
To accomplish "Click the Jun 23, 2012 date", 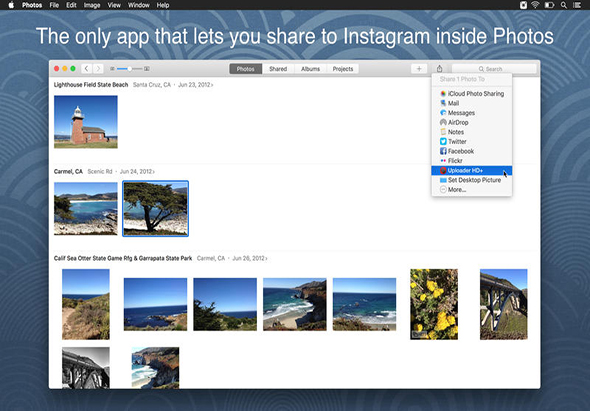I will tap(195, 85).
